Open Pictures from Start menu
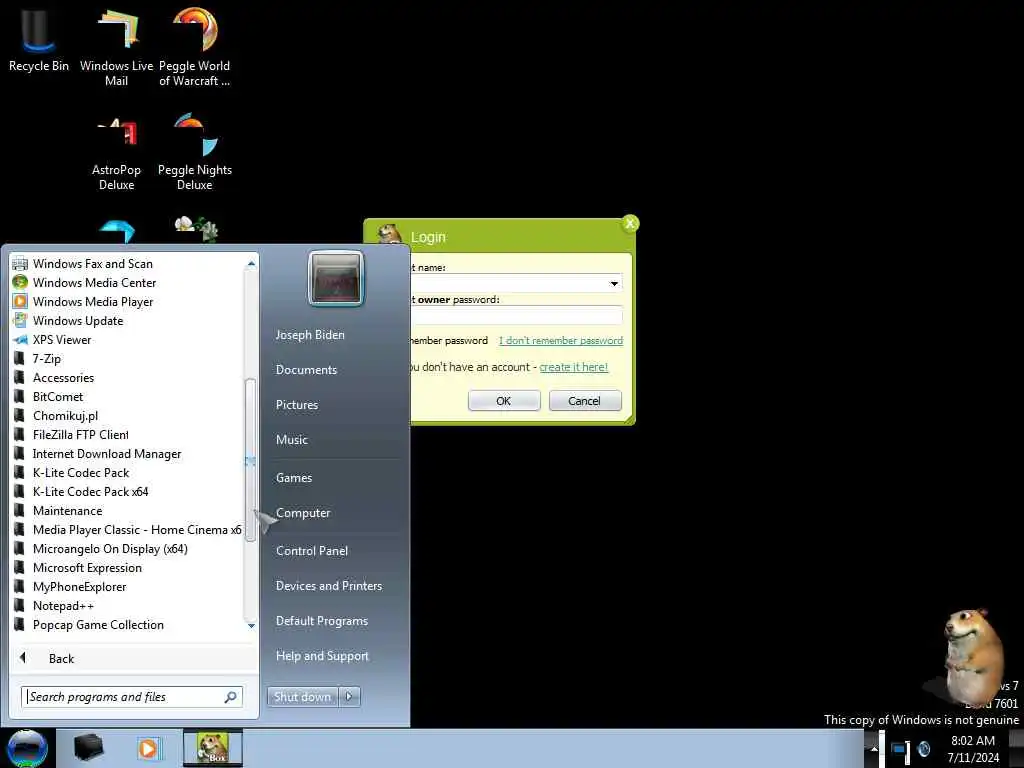The height and width of the screenshot is (768, 1024). point(296,405)
